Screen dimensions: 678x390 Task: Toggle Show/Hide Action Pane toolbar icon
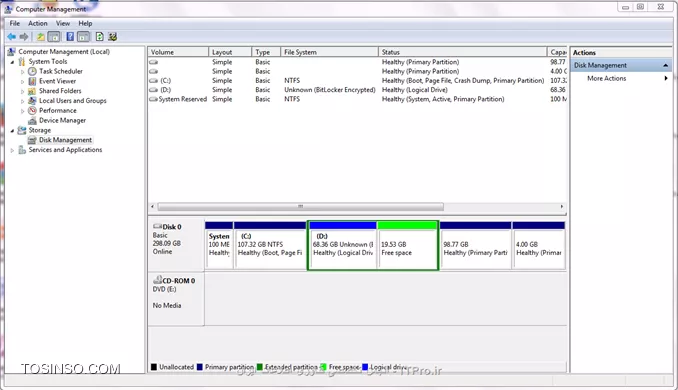click(83, 37)
